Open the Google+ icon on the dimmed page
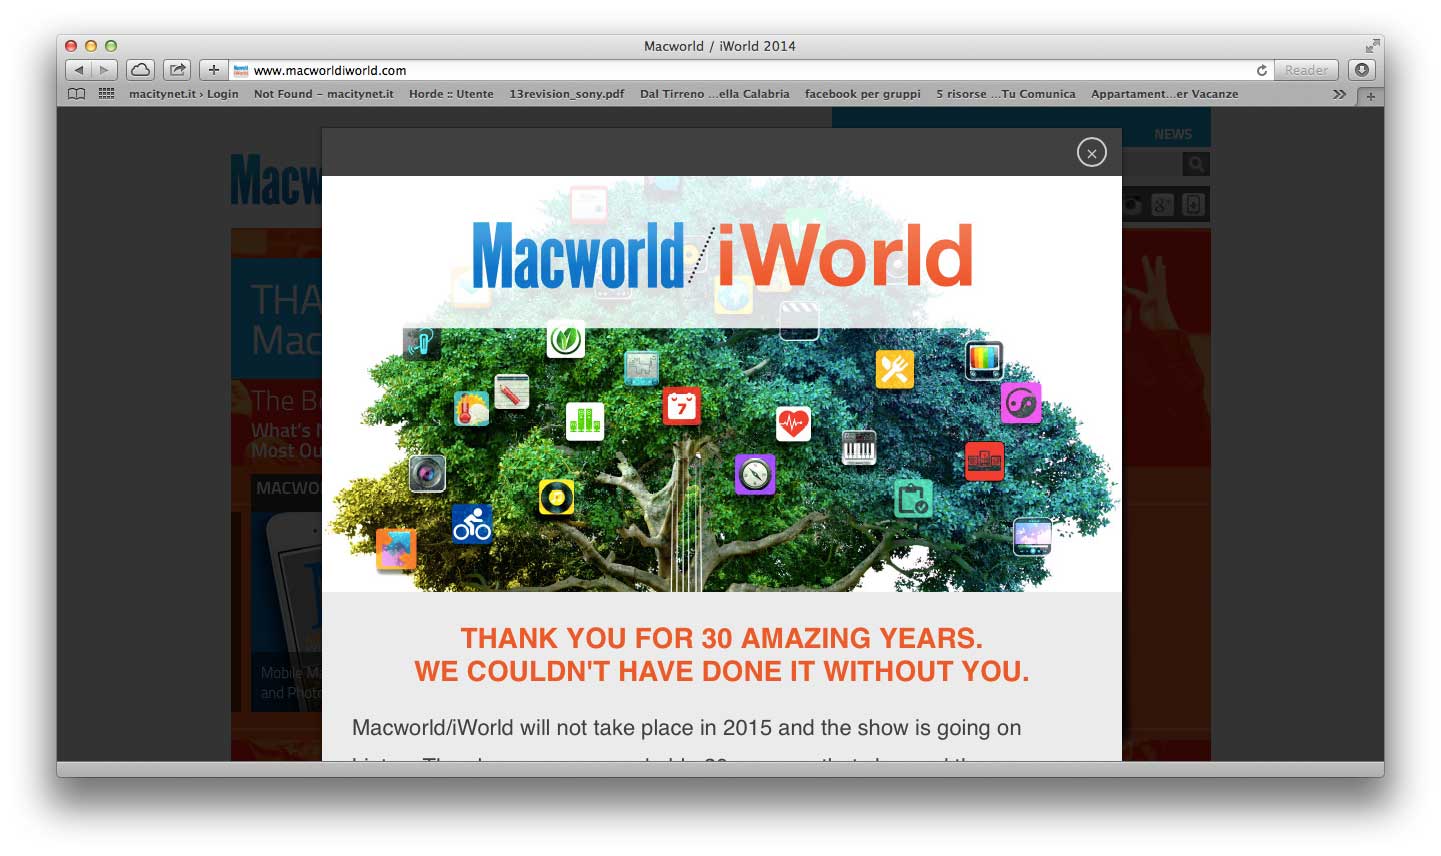This screenshot has width=1441, height=856. coord(1162,205)
